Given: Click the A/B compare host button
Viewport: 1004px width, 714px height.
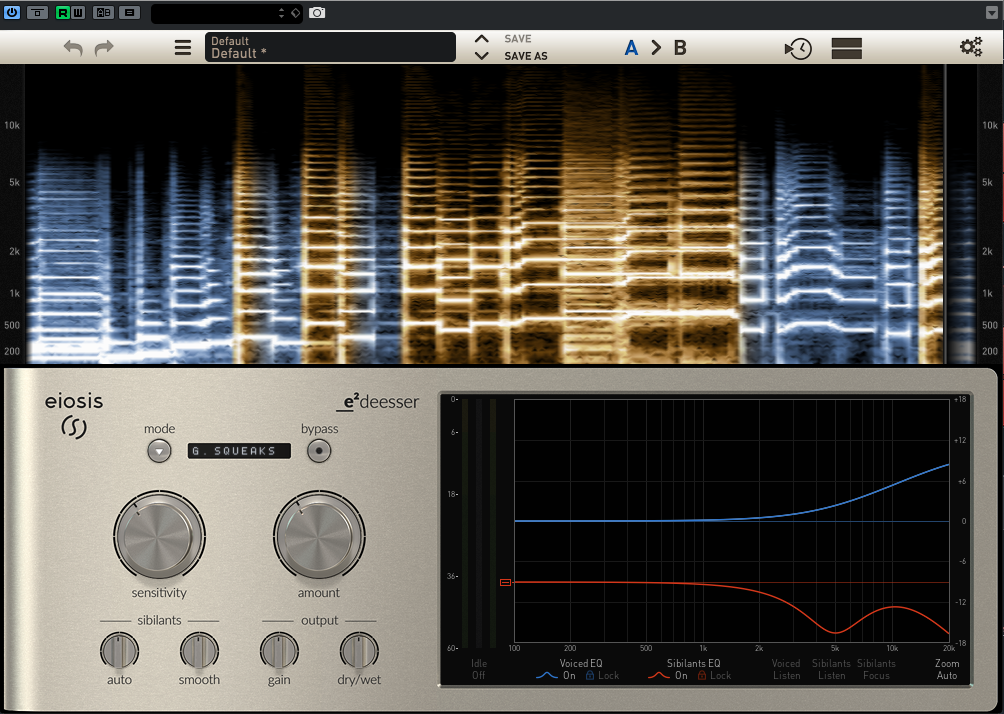Looking at the screenshot, I should tap(103, 12).
